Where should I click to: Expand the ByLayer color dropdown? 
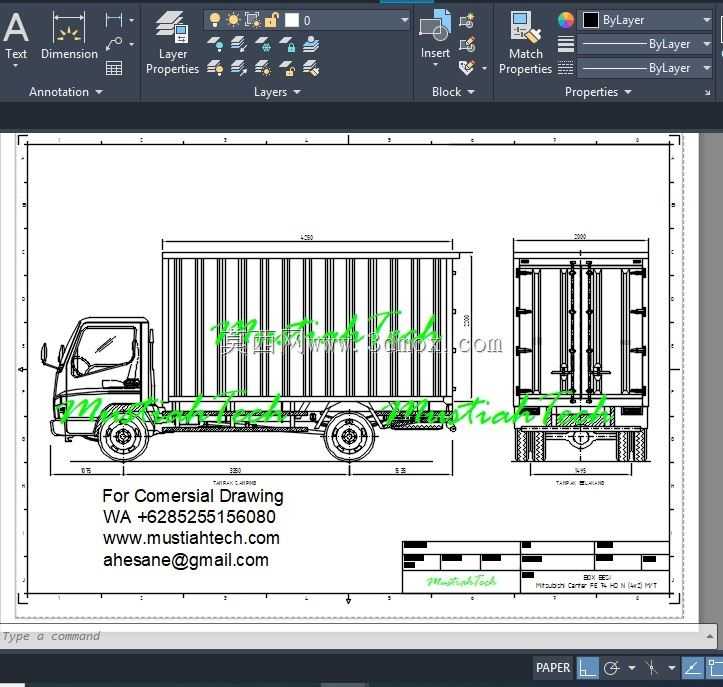pyautogui.click(x=645, y=20)
